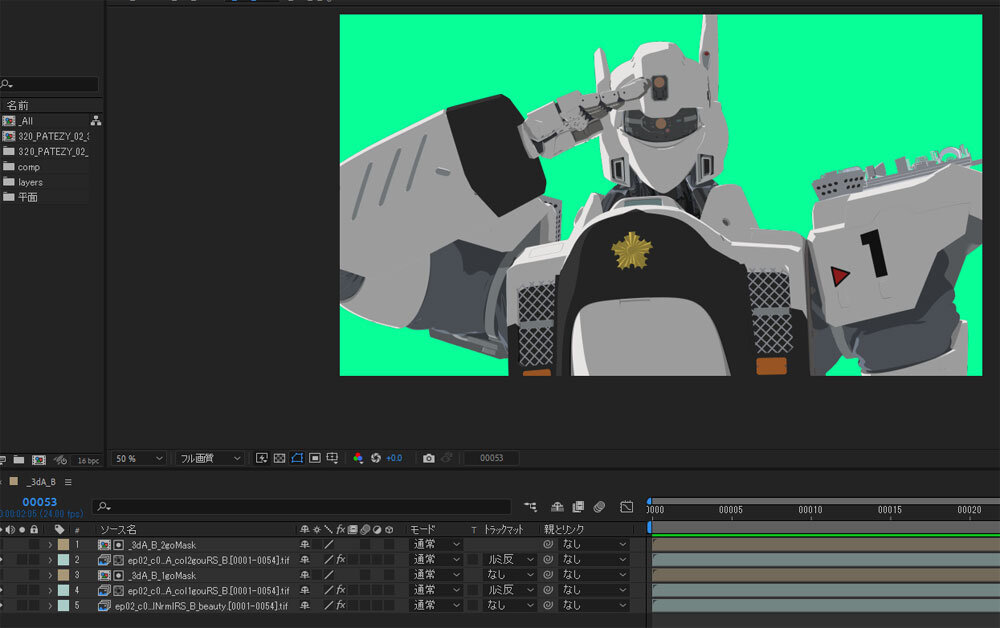Click the ソース名 column header
This screenshot has height=628, width=1000.
118,529
